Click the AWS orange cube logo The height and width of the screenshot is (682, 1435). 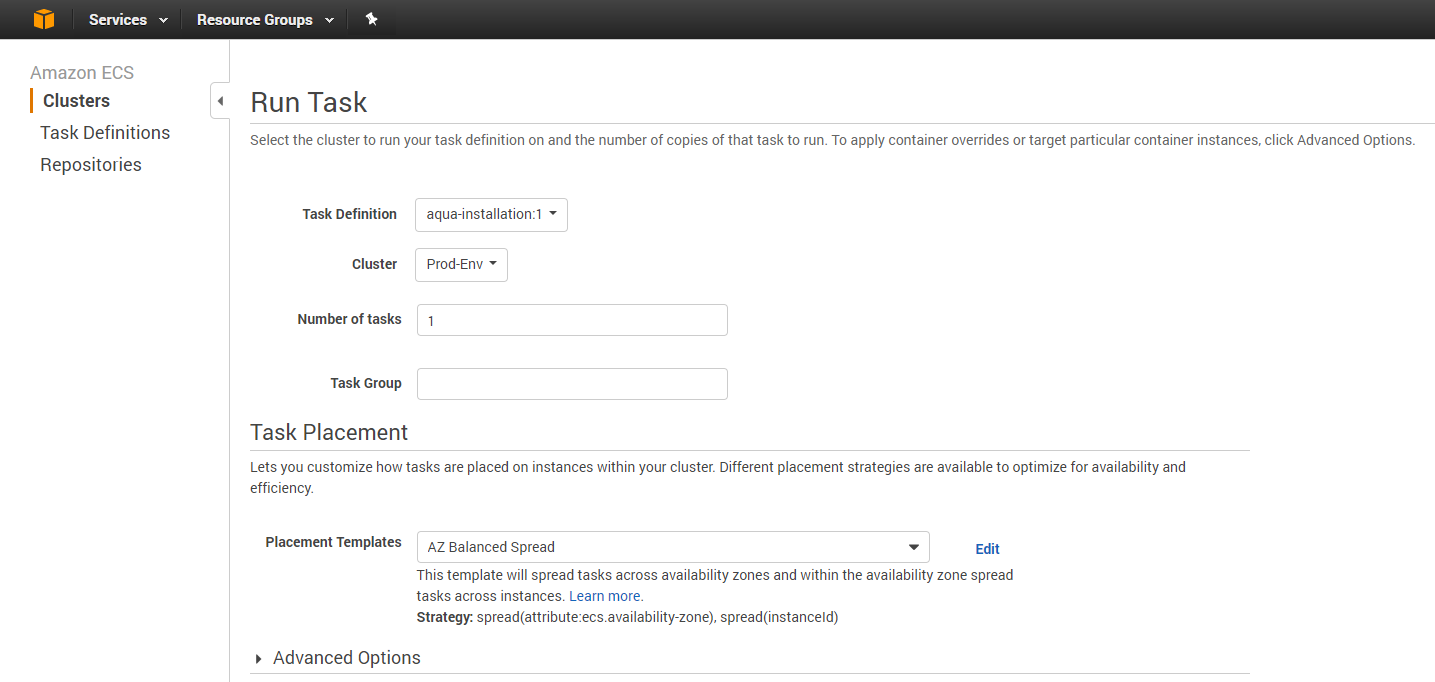pos(44,19)
